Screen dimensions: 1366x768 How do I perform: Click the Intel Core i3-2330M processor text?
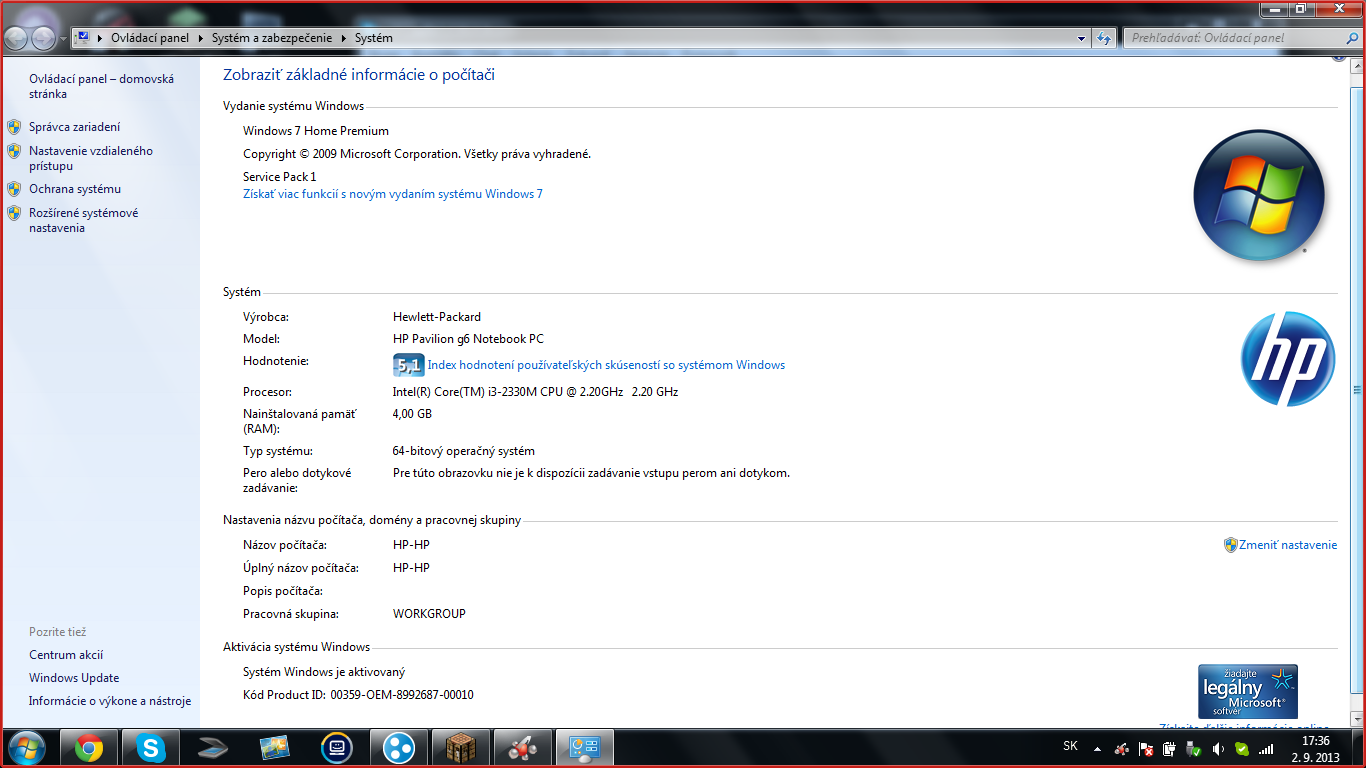point(535,392)
